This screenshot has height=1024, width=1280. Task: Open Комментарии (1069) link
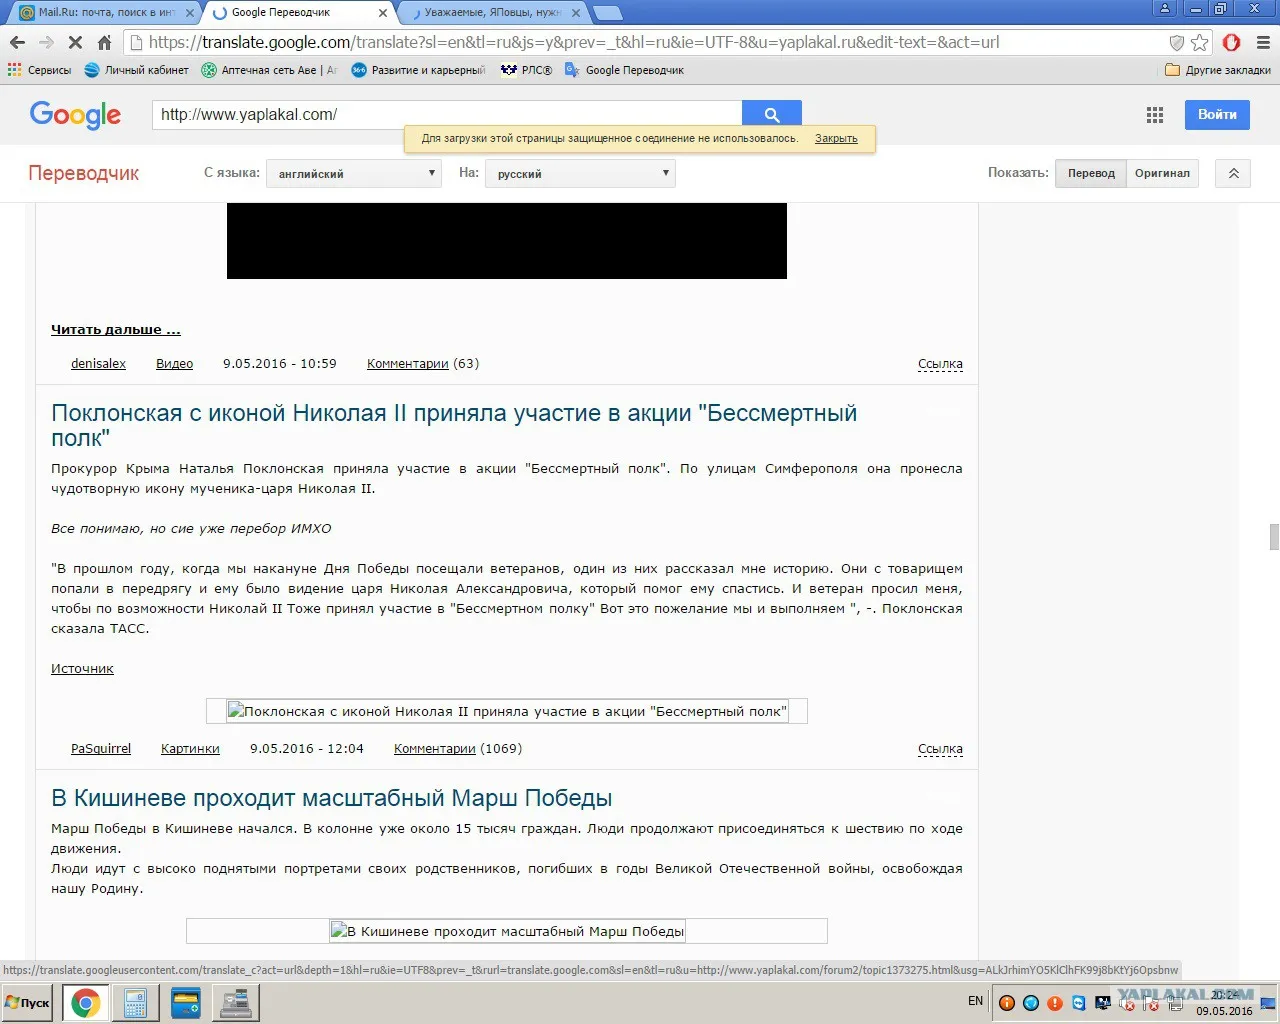click(x=458, y=749)
